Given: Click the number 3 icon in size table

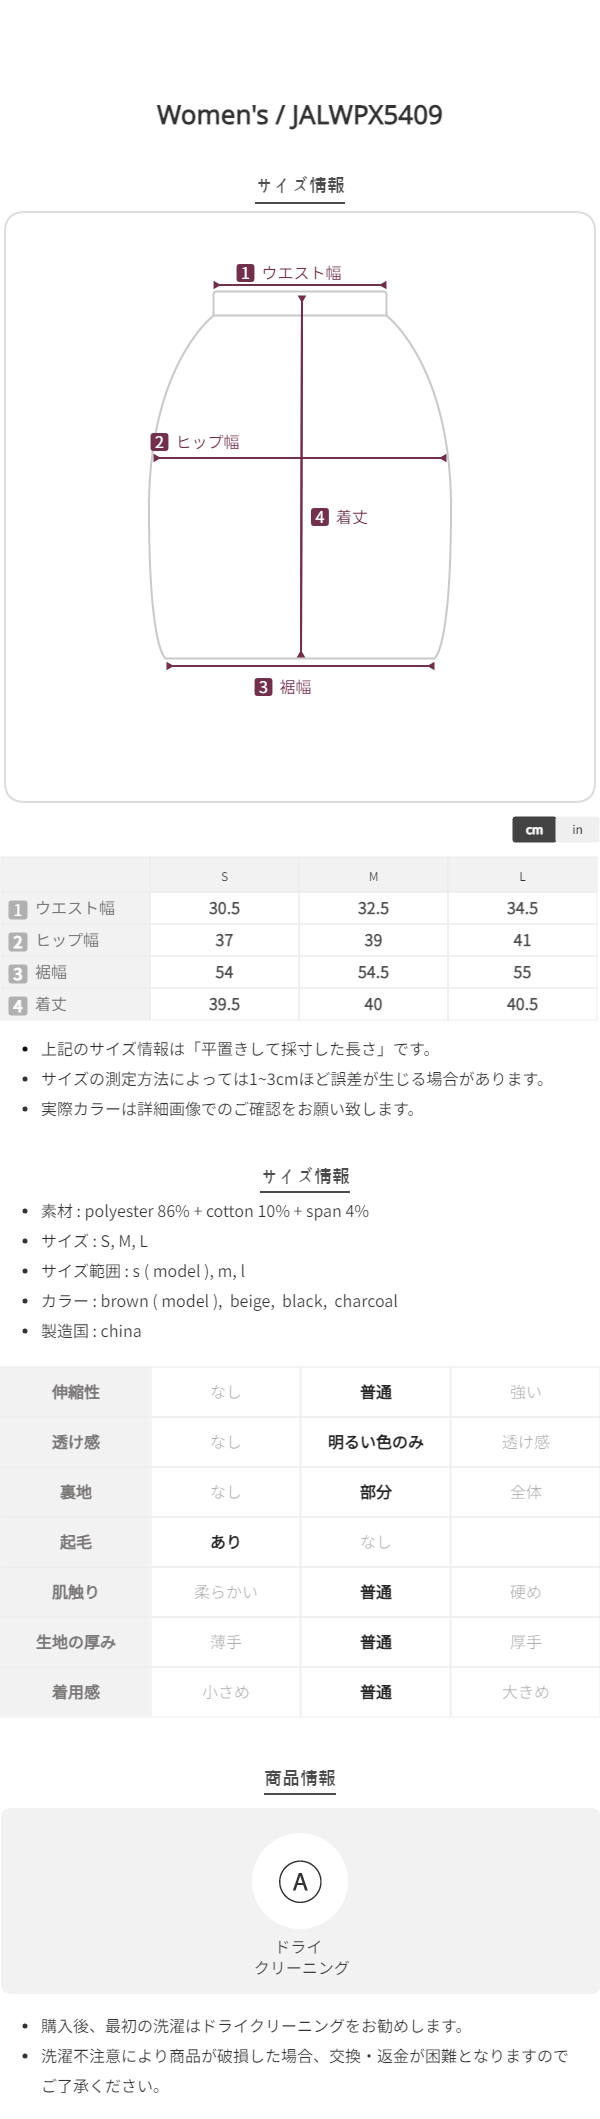Looking at the screenshot, I should pyautogui.click(x=17, y=973).
